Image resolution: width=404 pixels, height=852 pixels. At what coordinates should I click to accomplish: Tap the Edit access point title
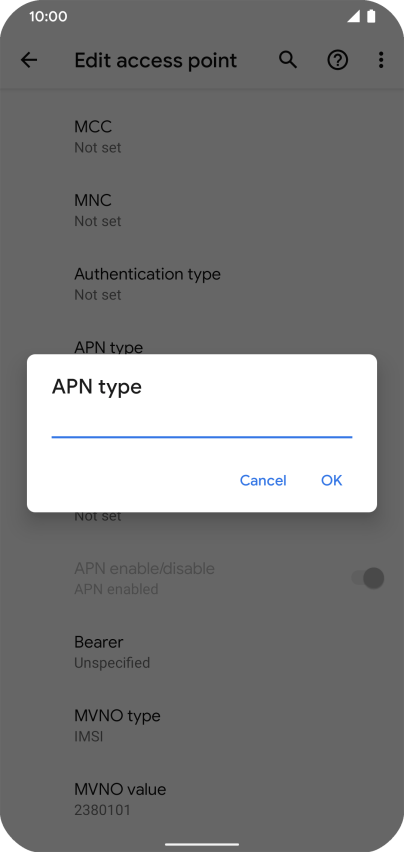coord(155,60)
